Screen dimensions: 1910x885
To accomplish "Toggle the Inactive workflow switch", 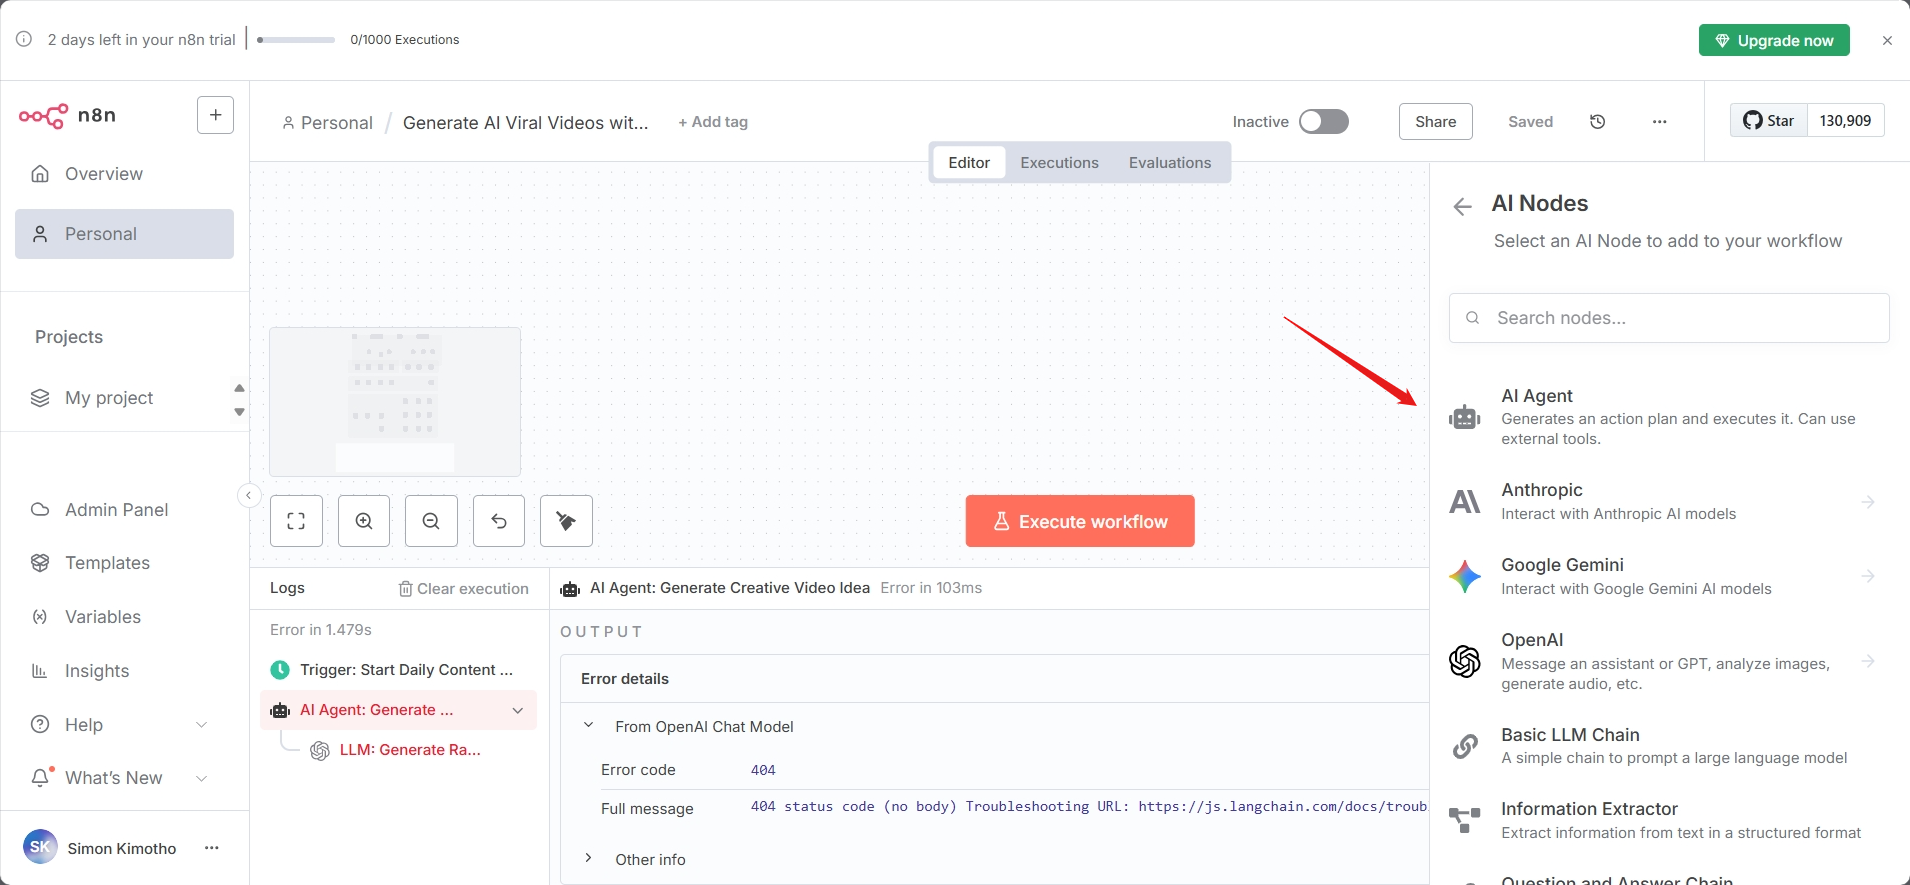I will (x=1323, y=122).
